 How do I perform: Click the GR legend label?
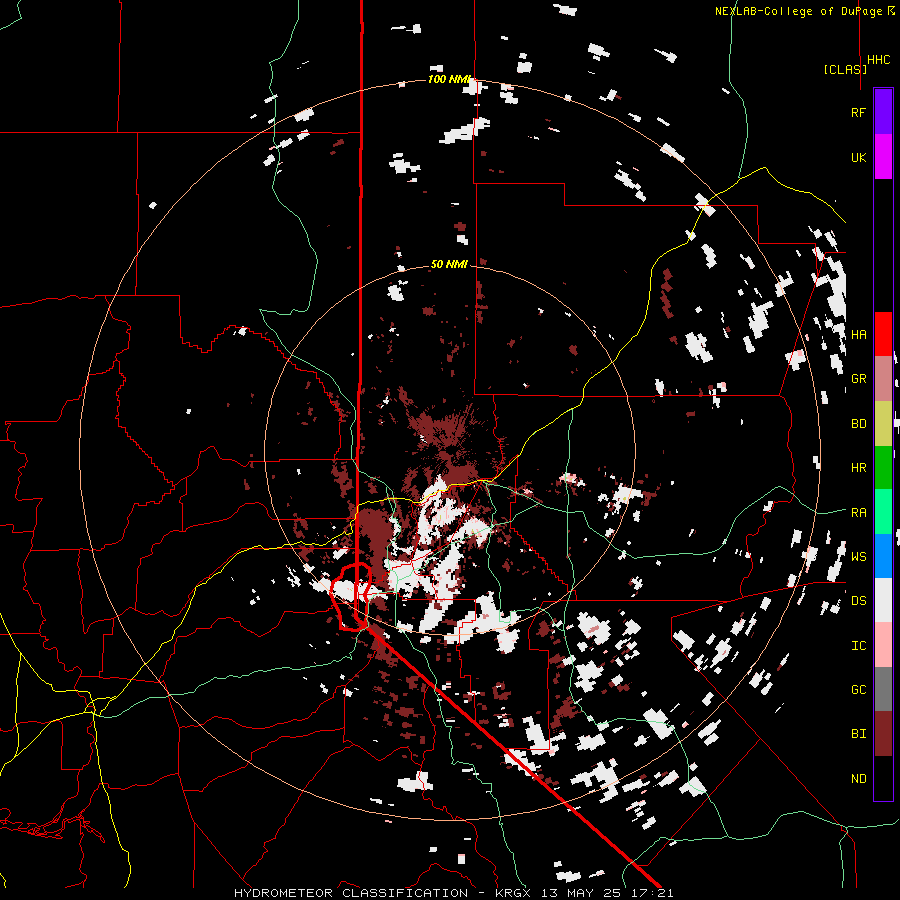[x=858, y=379]
